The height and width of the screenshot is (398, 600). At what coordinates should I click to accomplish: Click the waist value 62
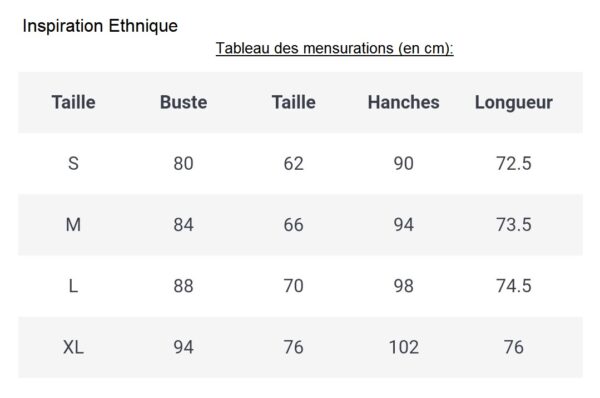(x=293, y=163)
